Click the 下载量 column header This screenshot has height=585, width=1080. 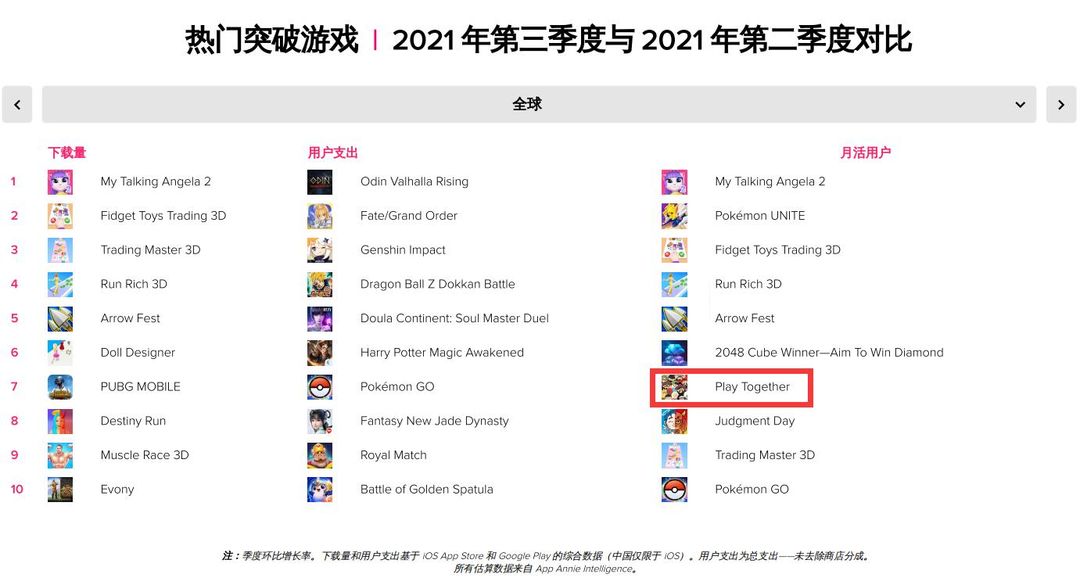[x=67, y=152]
